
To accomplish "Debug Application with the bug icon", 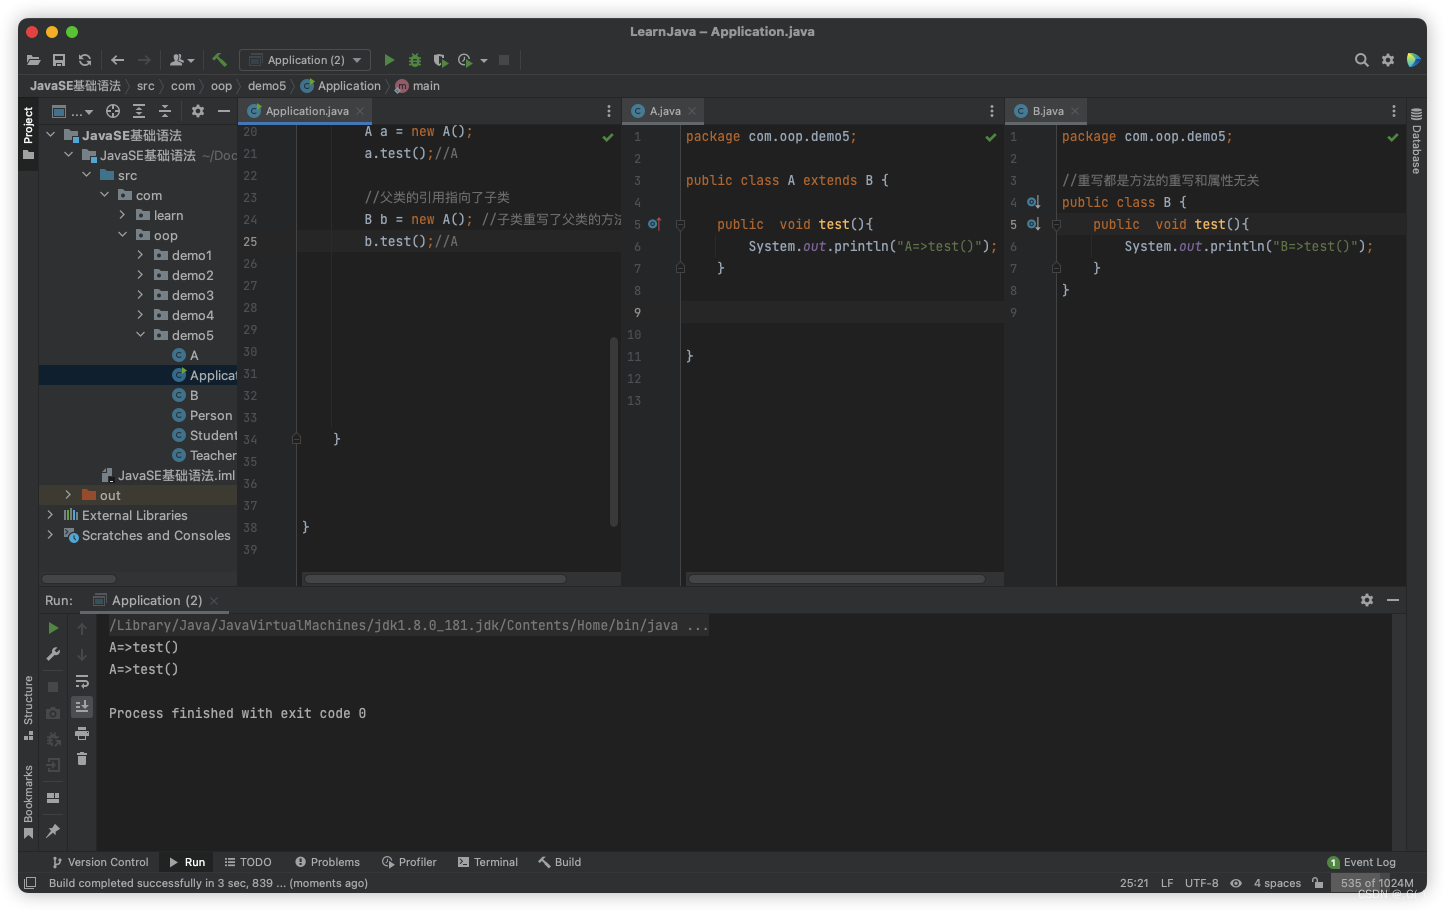I will tap(415, 60).
